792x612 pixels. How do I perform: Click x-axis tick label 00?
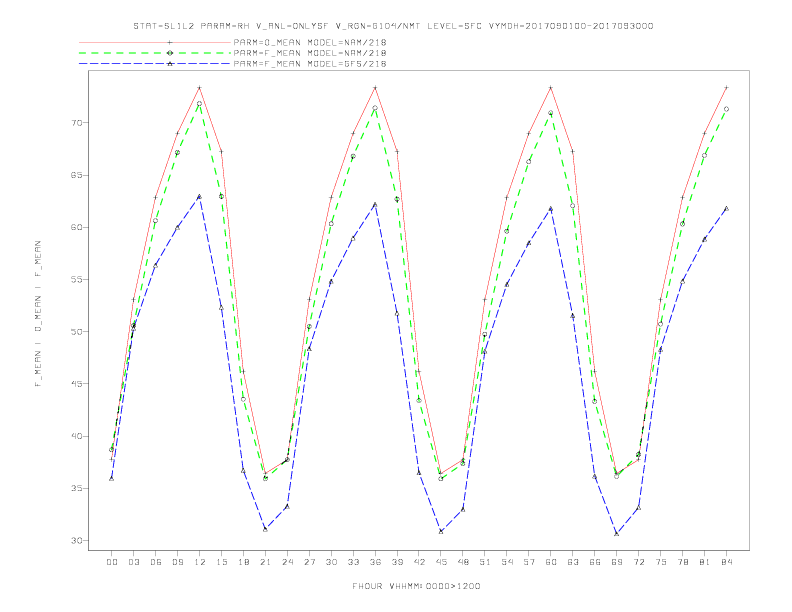[112, 562]
